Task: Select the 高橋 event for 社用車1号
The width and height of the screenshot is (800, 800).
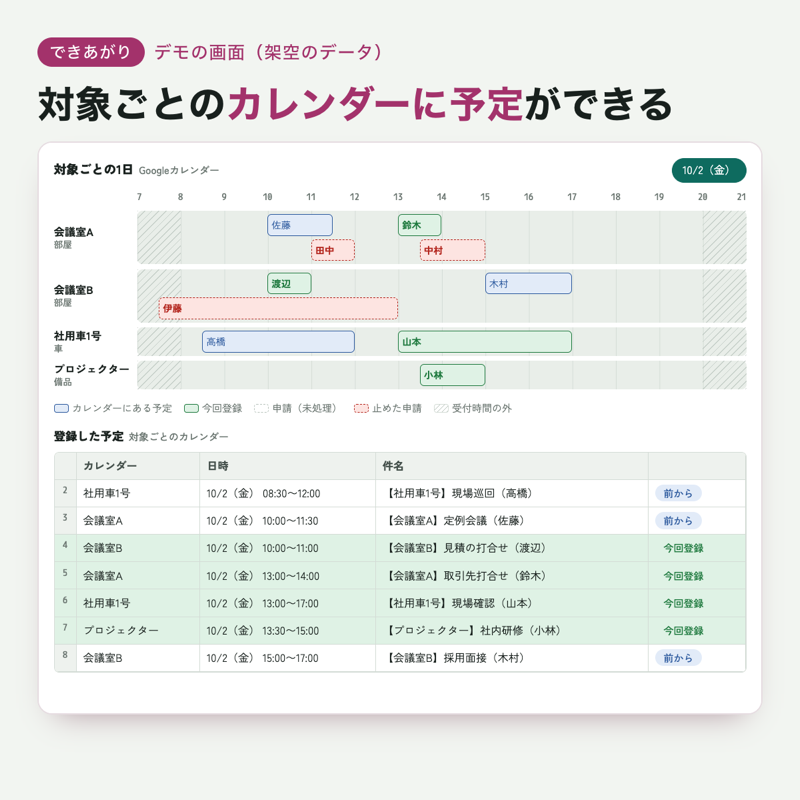Action: [278, 342]
